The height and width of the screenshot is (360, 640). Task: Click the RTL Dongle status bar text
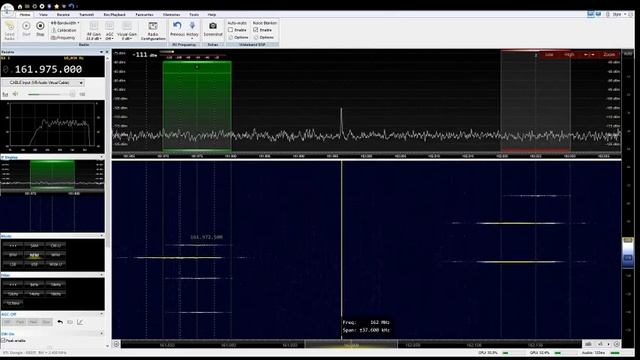coord(34,353)
